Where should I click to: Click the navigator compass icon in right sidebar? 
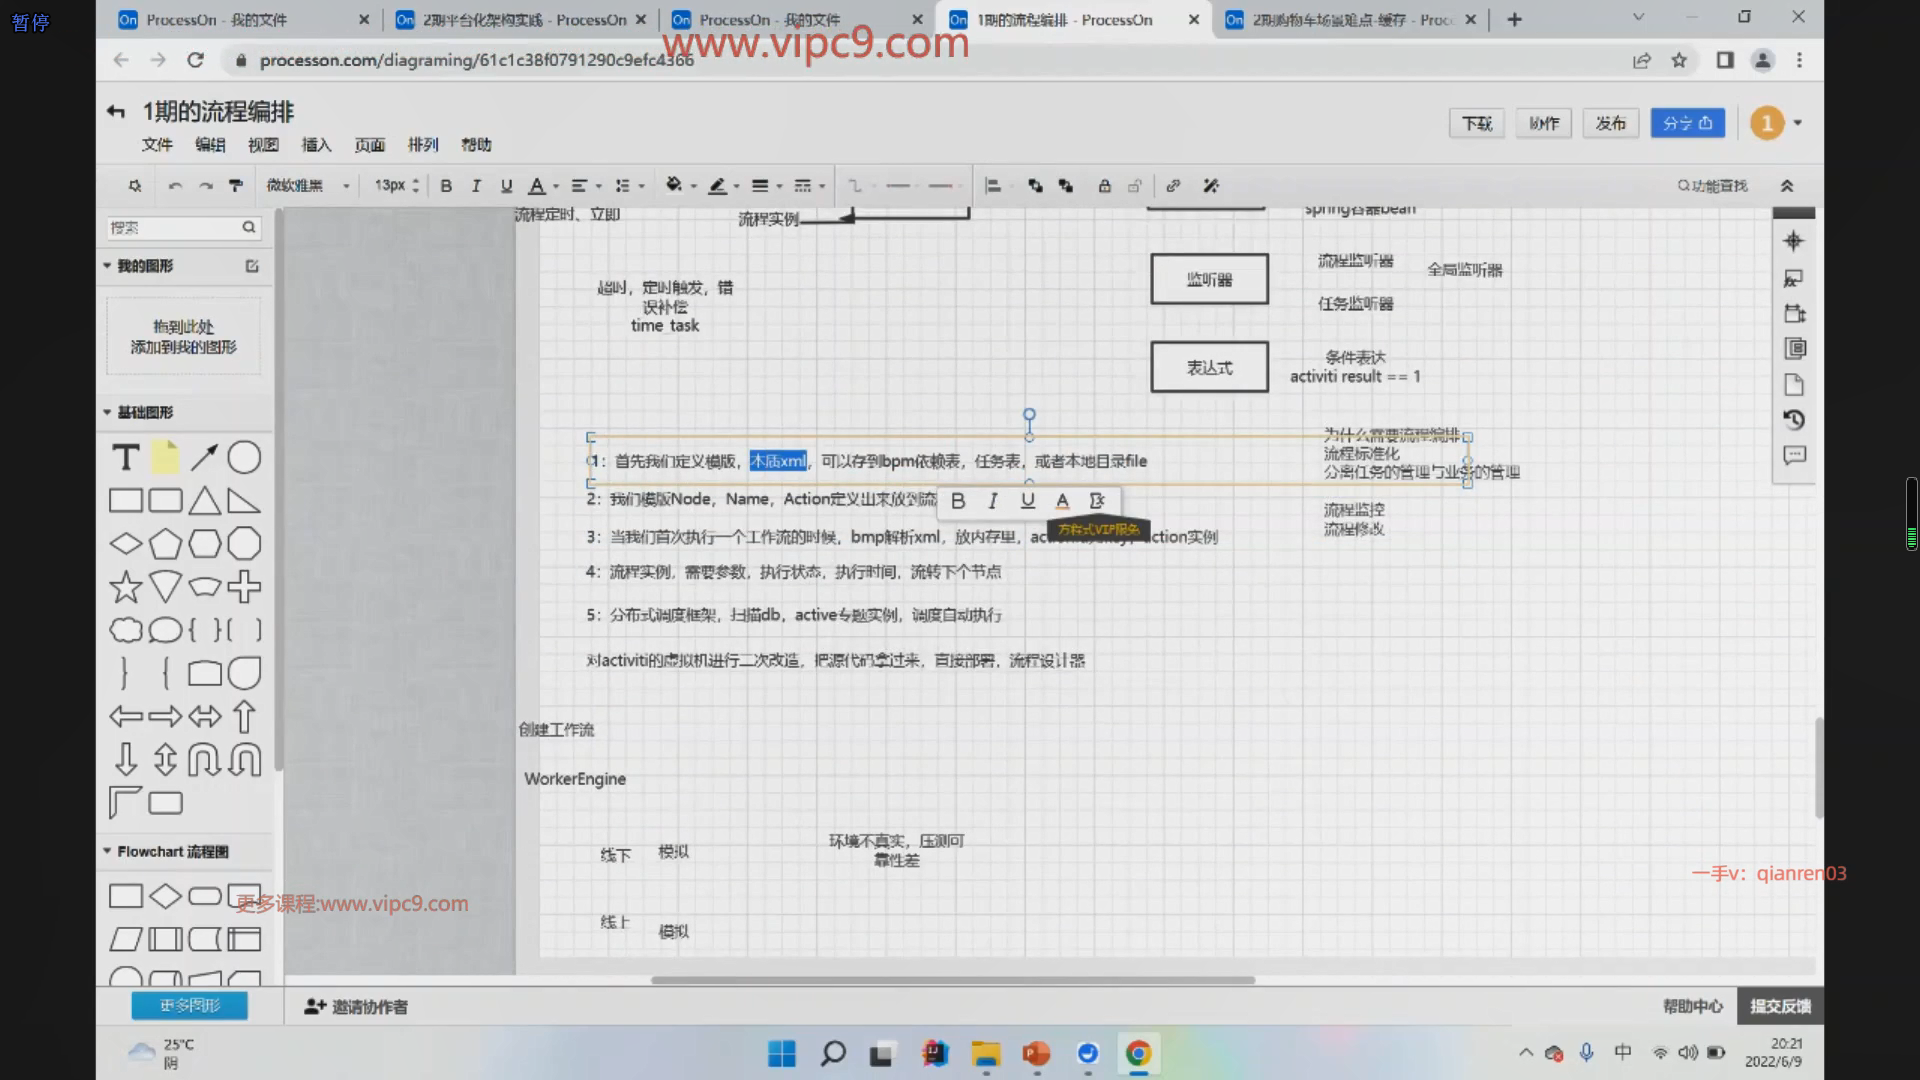coord(1794,241)
